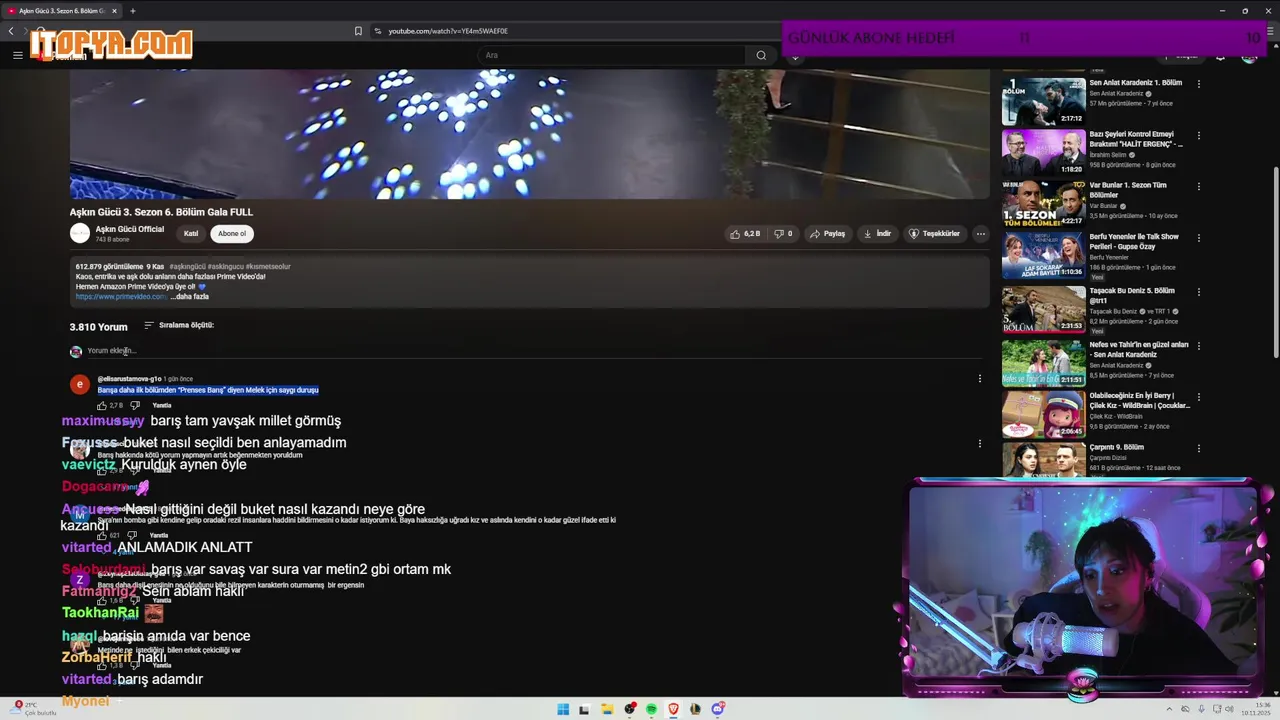Viewport: 1280px width, 720px height.
Task: Expand description with '...daha fazla'
Action: [x=190, y=297]
